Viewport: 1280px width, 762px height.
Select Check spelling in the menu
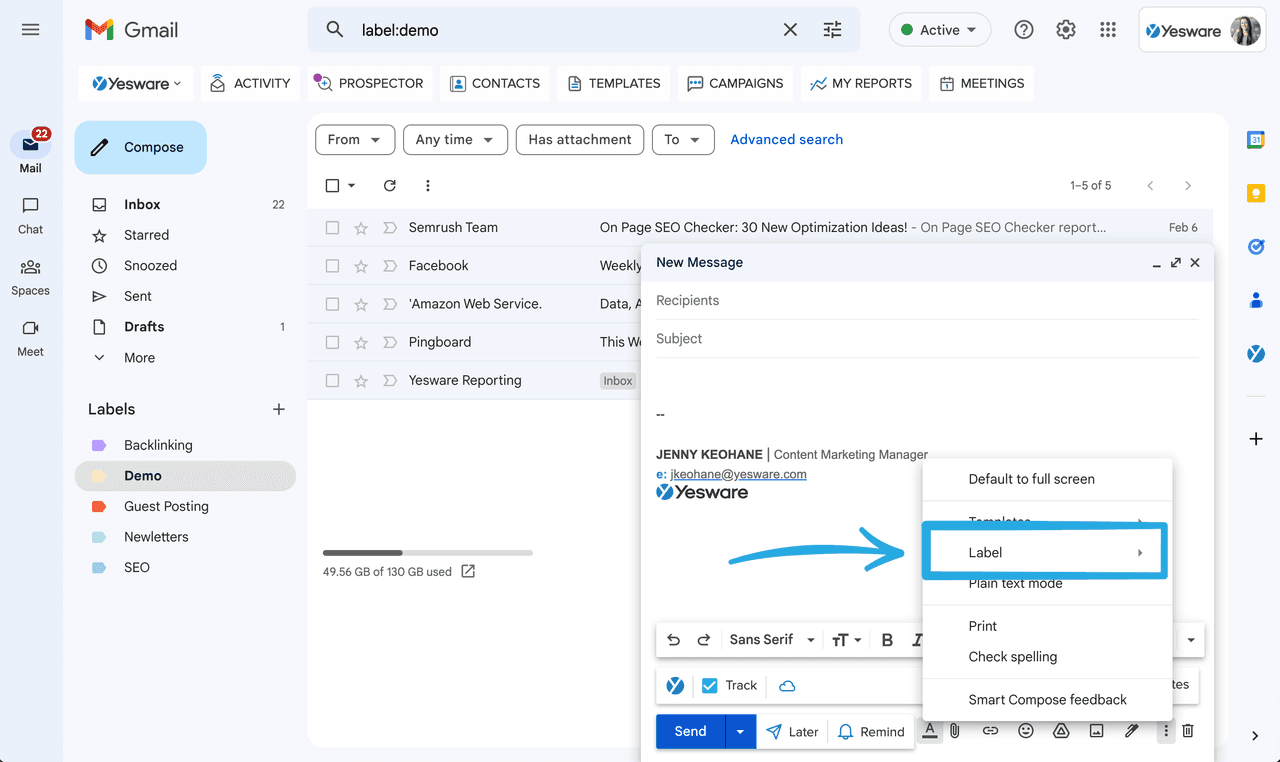click(1012, 657)
